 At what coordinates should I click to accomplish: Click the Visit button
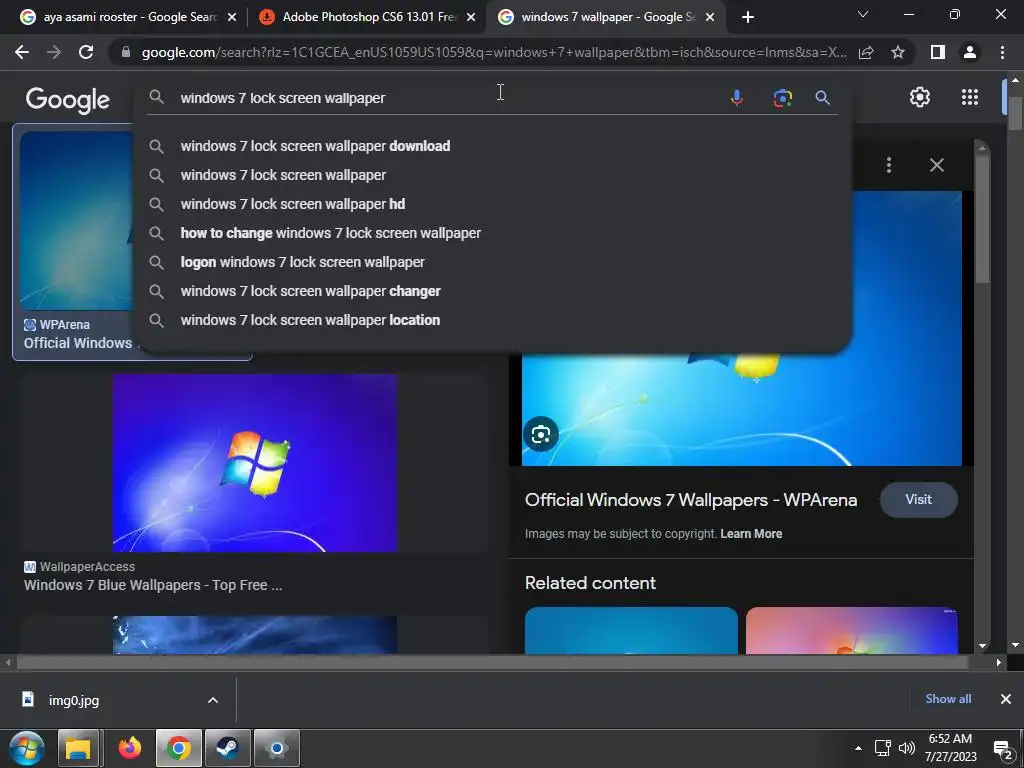point(918,500)
